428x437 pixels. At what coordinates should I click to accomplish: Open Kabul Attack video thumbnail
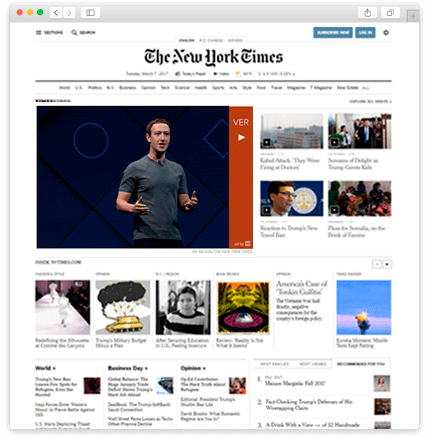tap(292, 131)
